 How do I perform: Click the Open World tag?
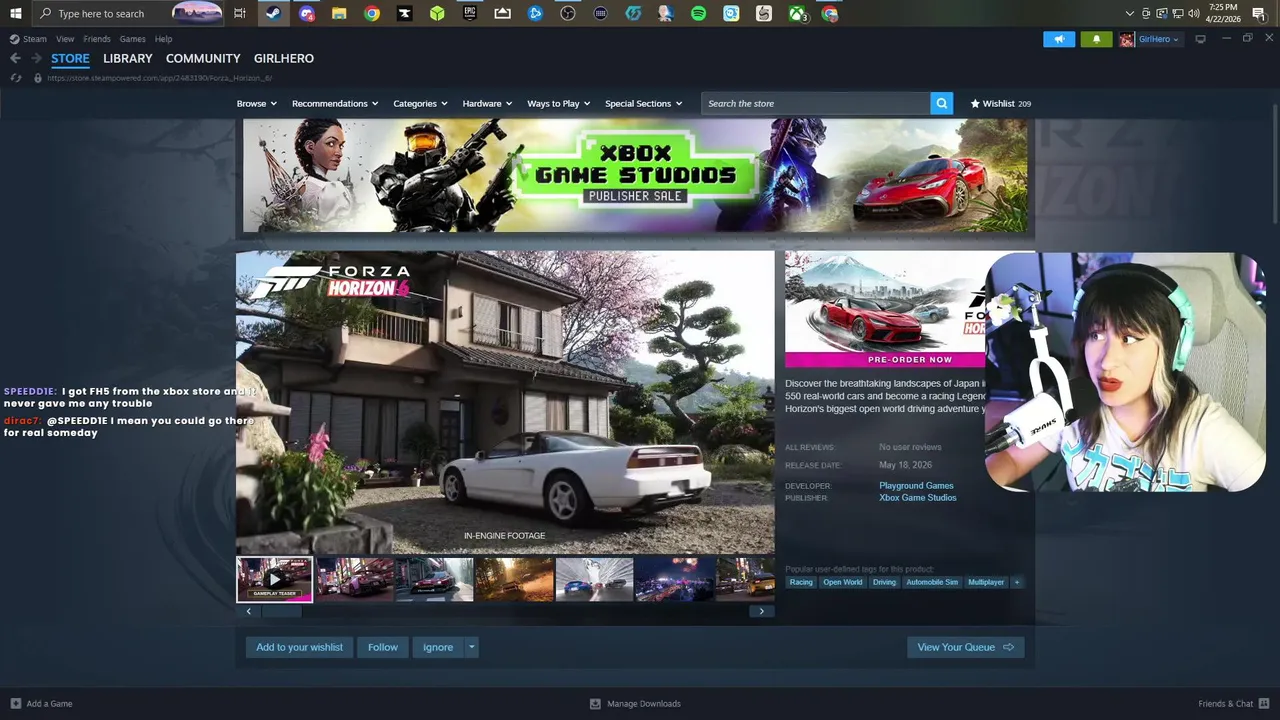pyautogui.click(x=843, y=582)
